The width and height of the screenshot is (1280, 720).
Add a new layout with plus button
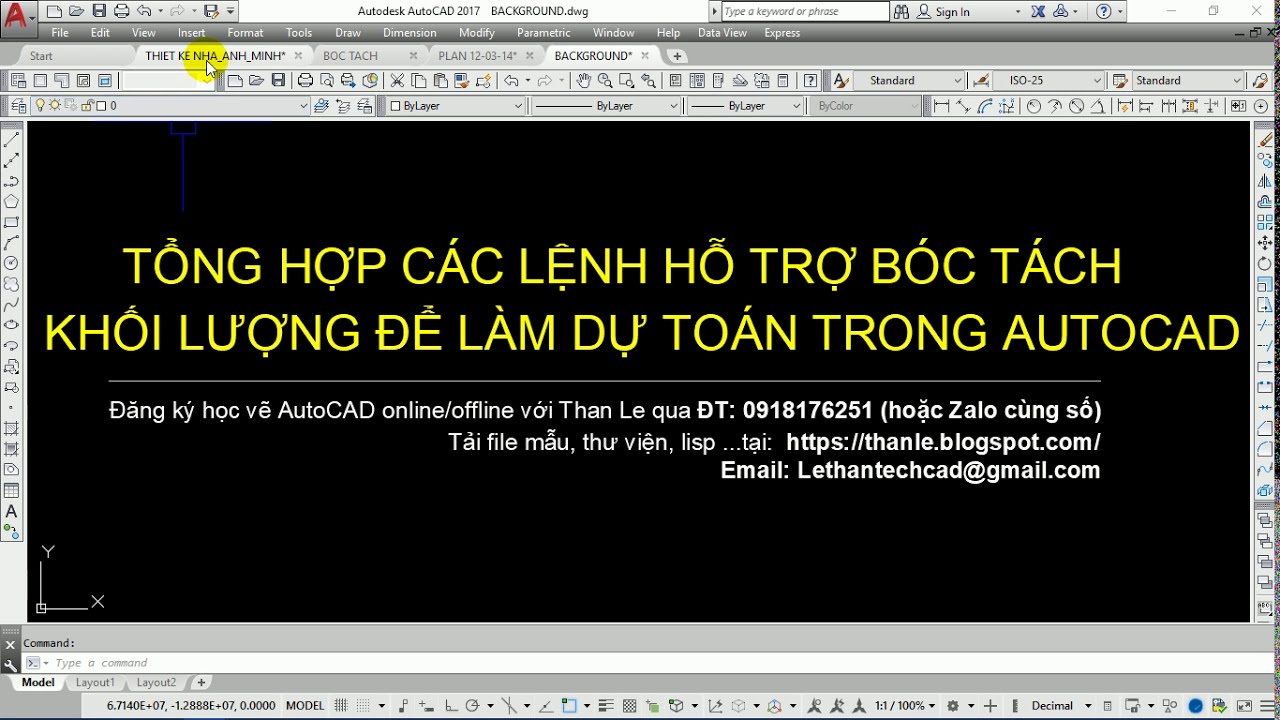(x=201, y=682)
